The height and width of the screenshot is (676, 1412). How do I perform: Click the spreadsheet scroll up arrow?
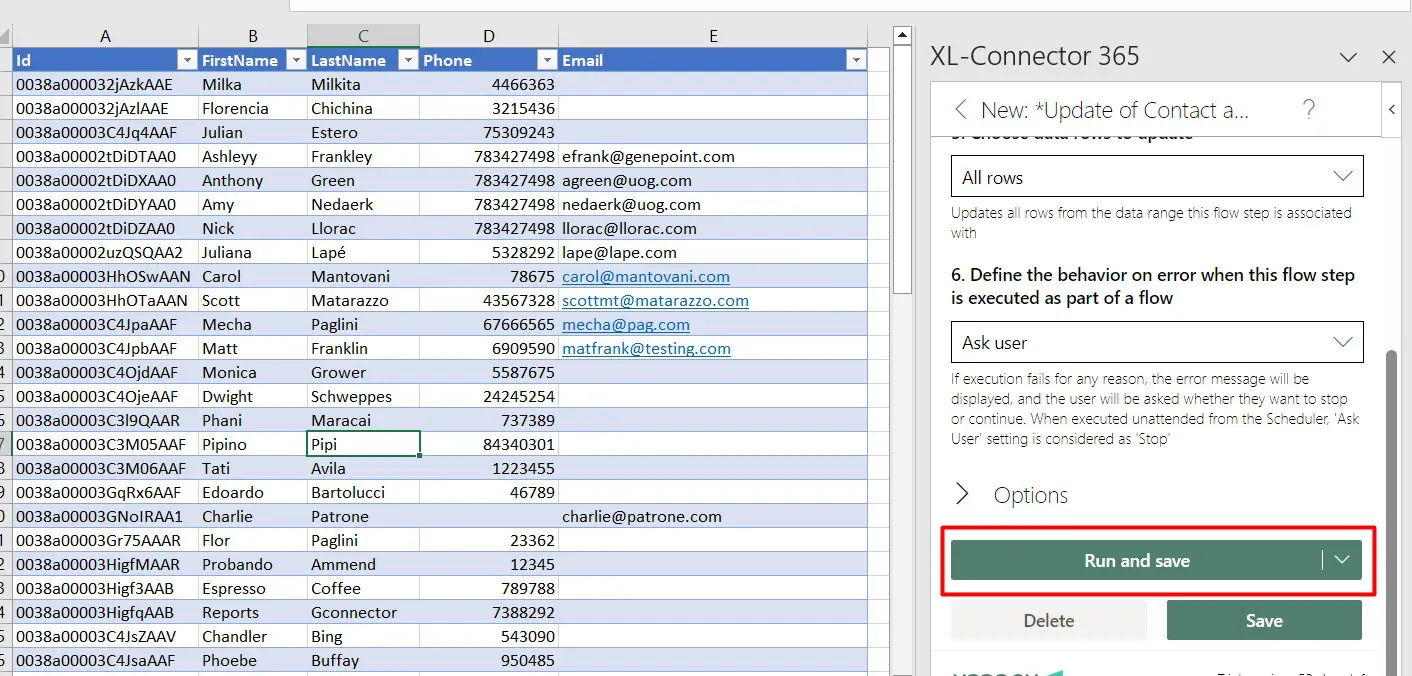(902, 36)
